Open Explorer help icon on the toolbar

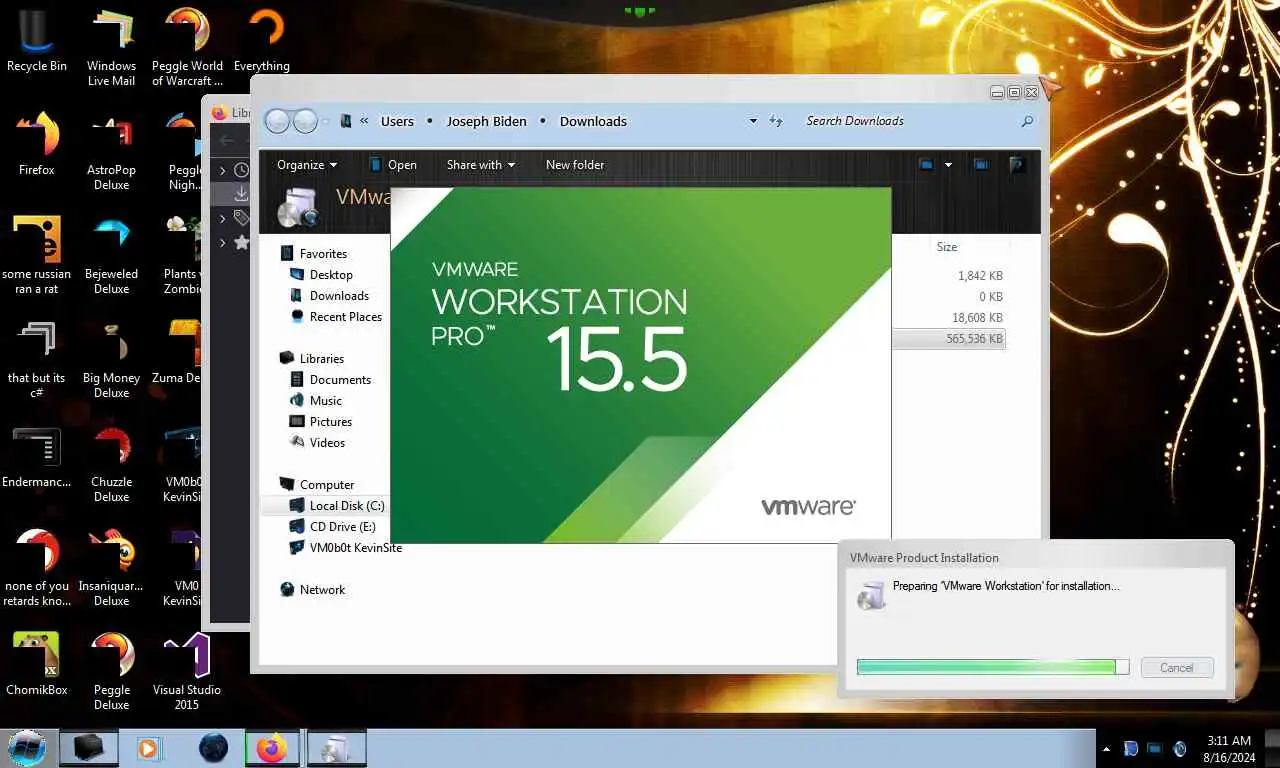tap(1017, 165)
